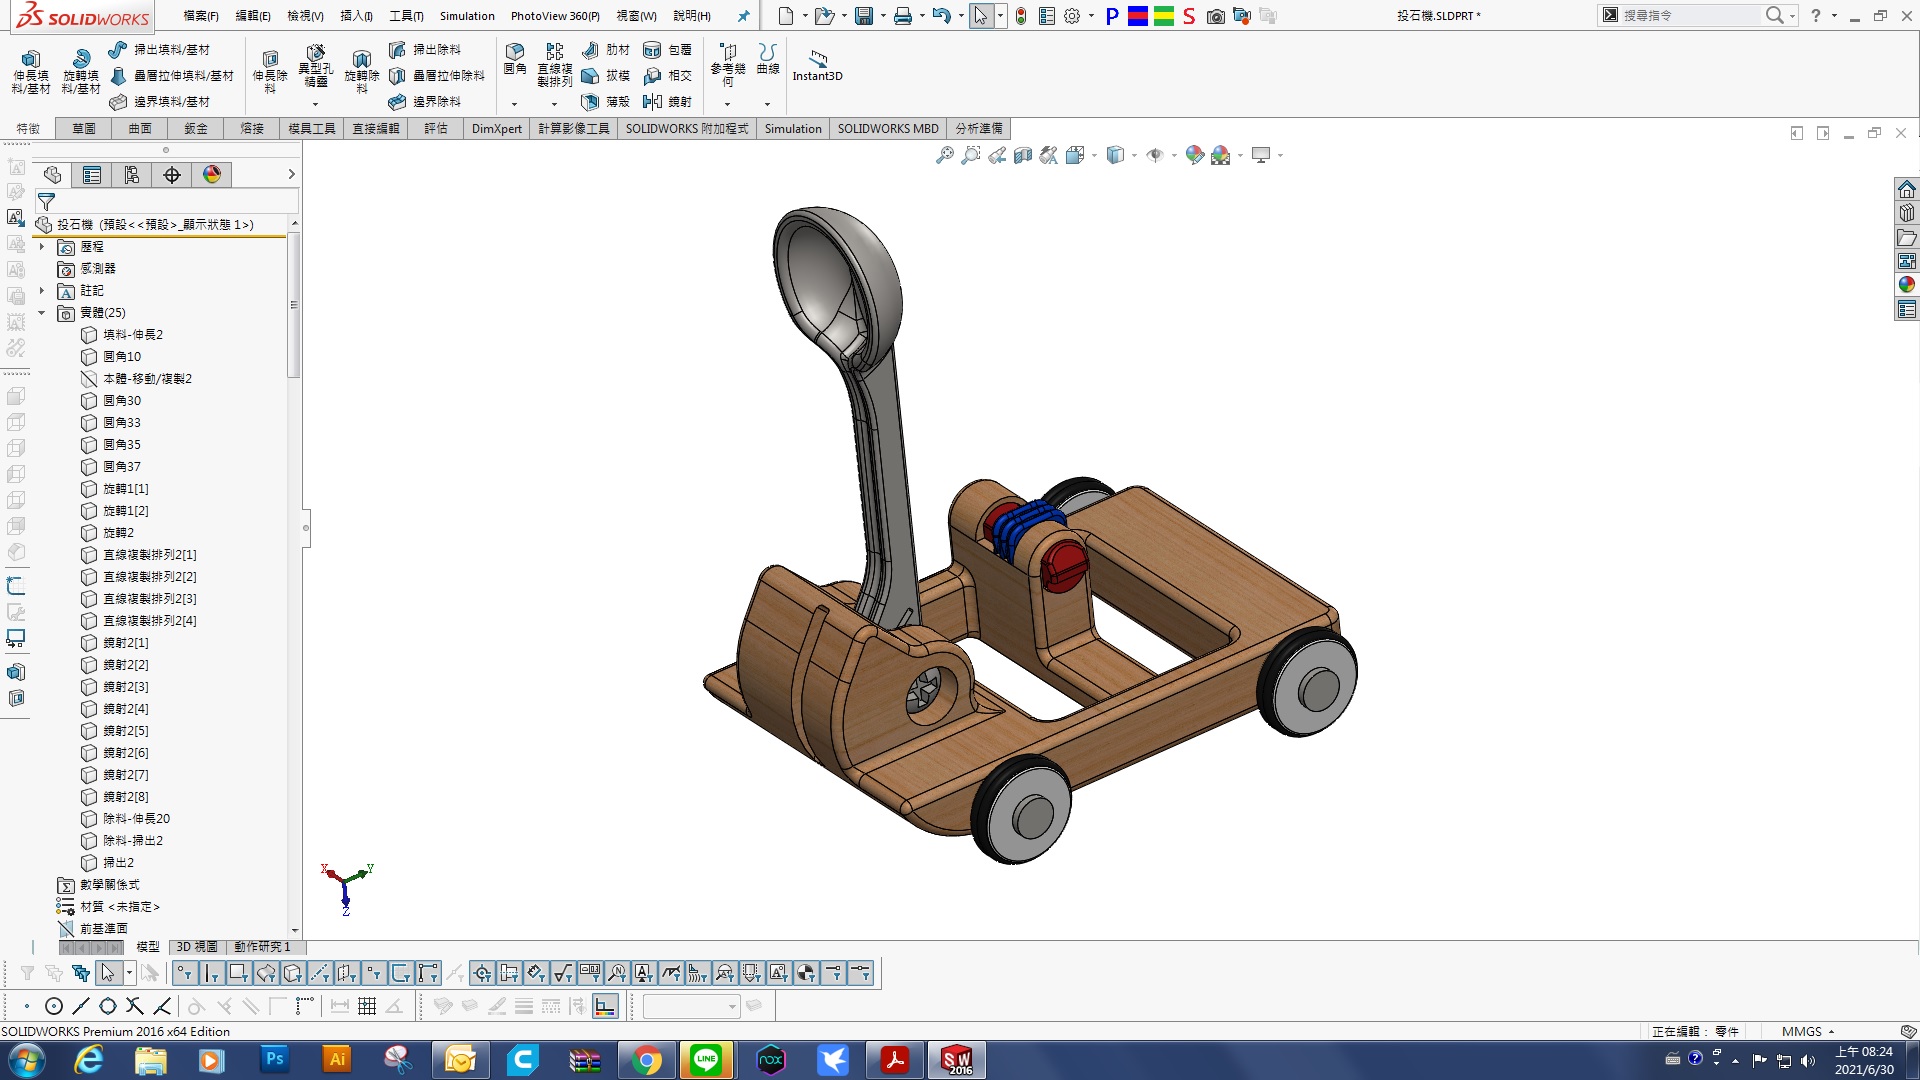Open the Save button dropdown arrow
The width and height of the screenshot is (1920, 1080).
pos(883,16)
